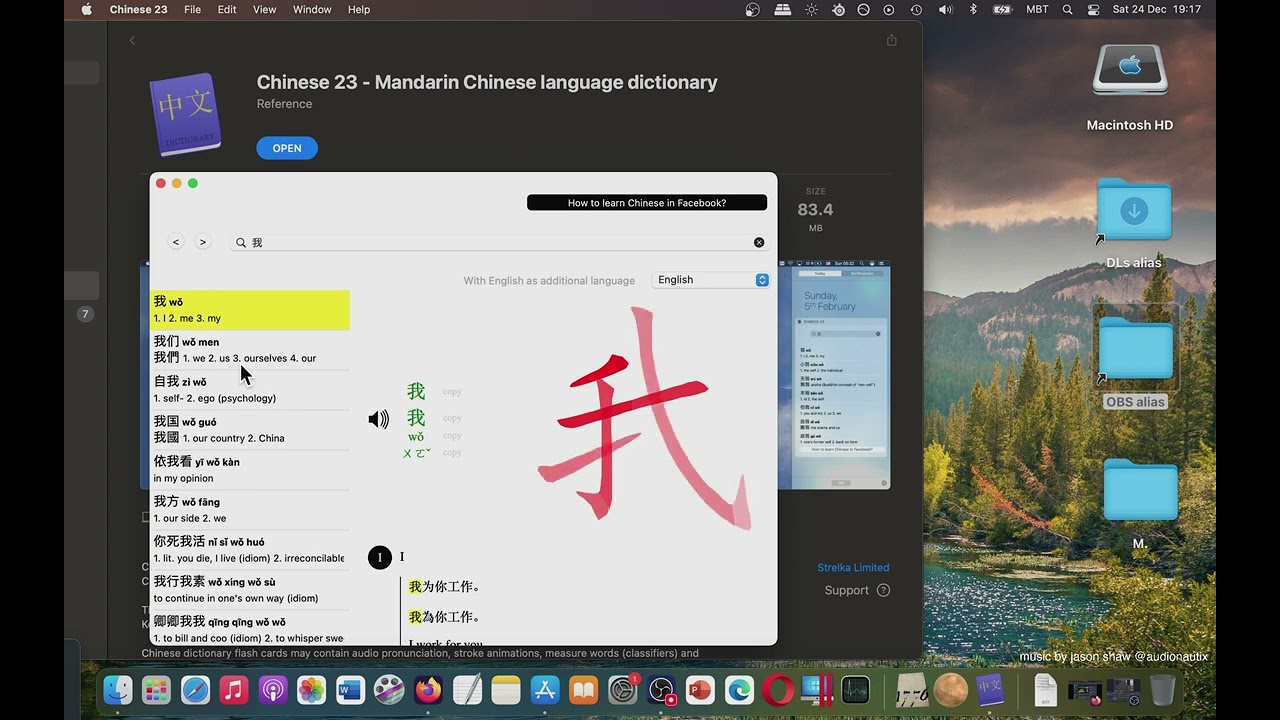Launch PowerPoint from the dock

(x=700, y=690)
